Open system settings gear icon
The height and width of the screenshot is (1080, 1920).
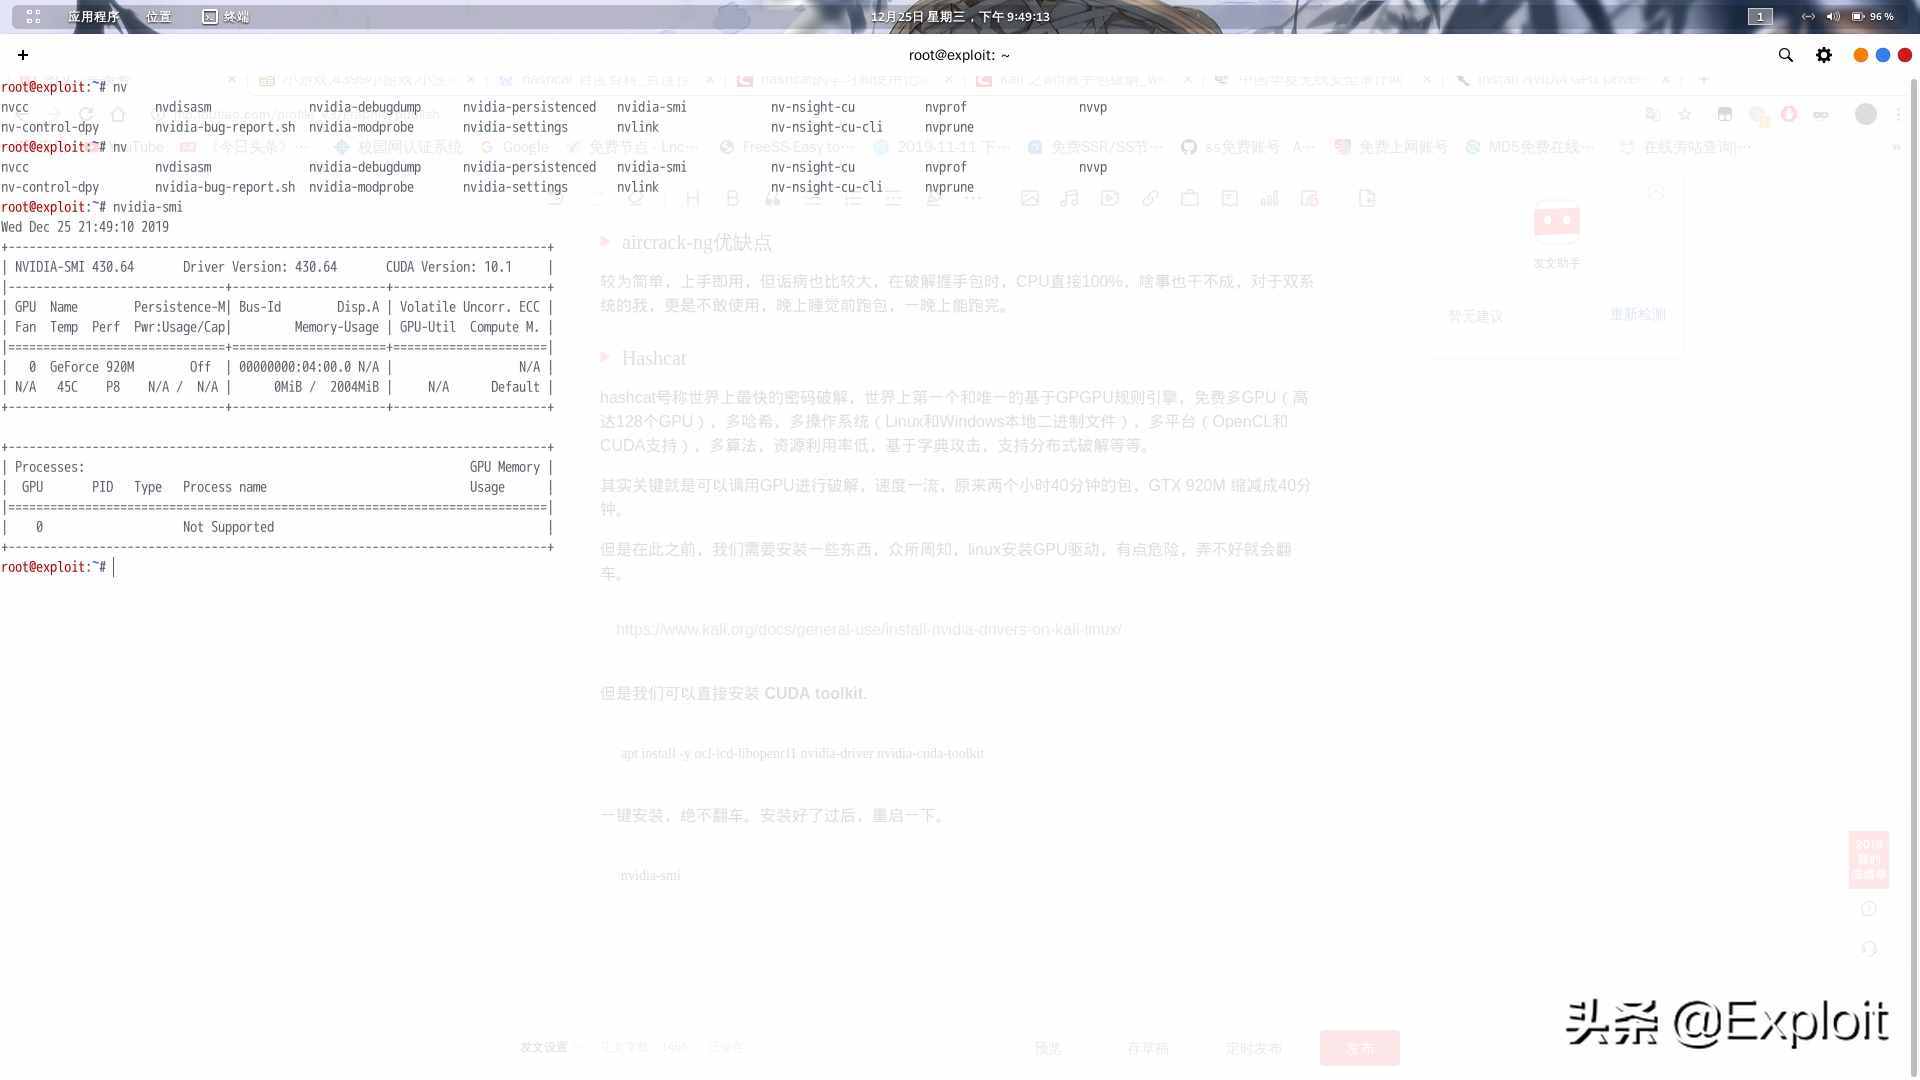1825,54
